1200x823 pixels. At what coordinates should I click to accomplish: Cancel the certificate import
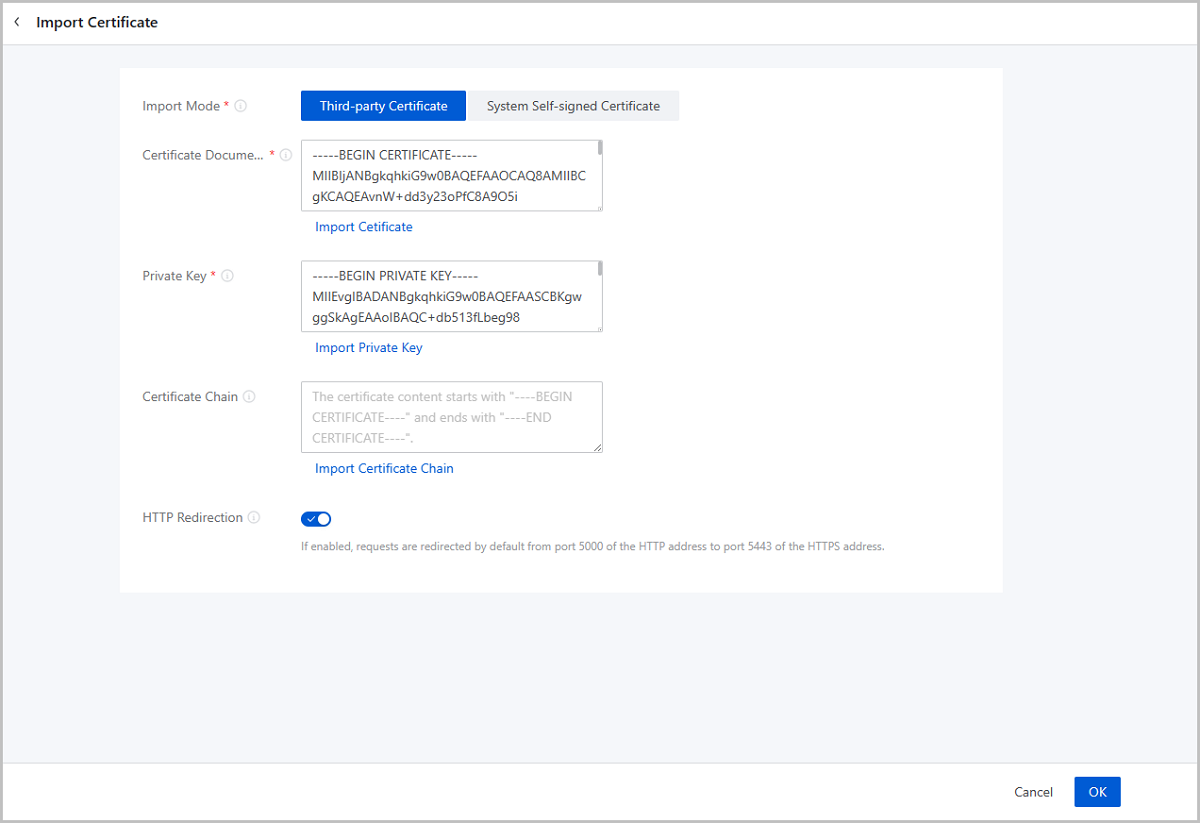1033,792
